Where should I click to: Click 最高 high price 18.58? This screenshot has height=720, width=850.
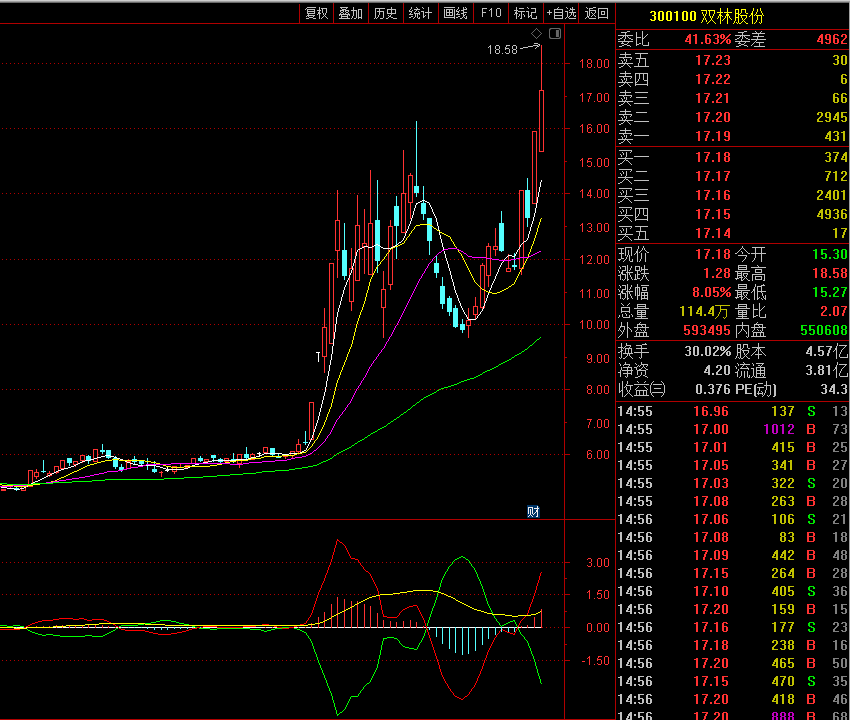tap(829, 273)
